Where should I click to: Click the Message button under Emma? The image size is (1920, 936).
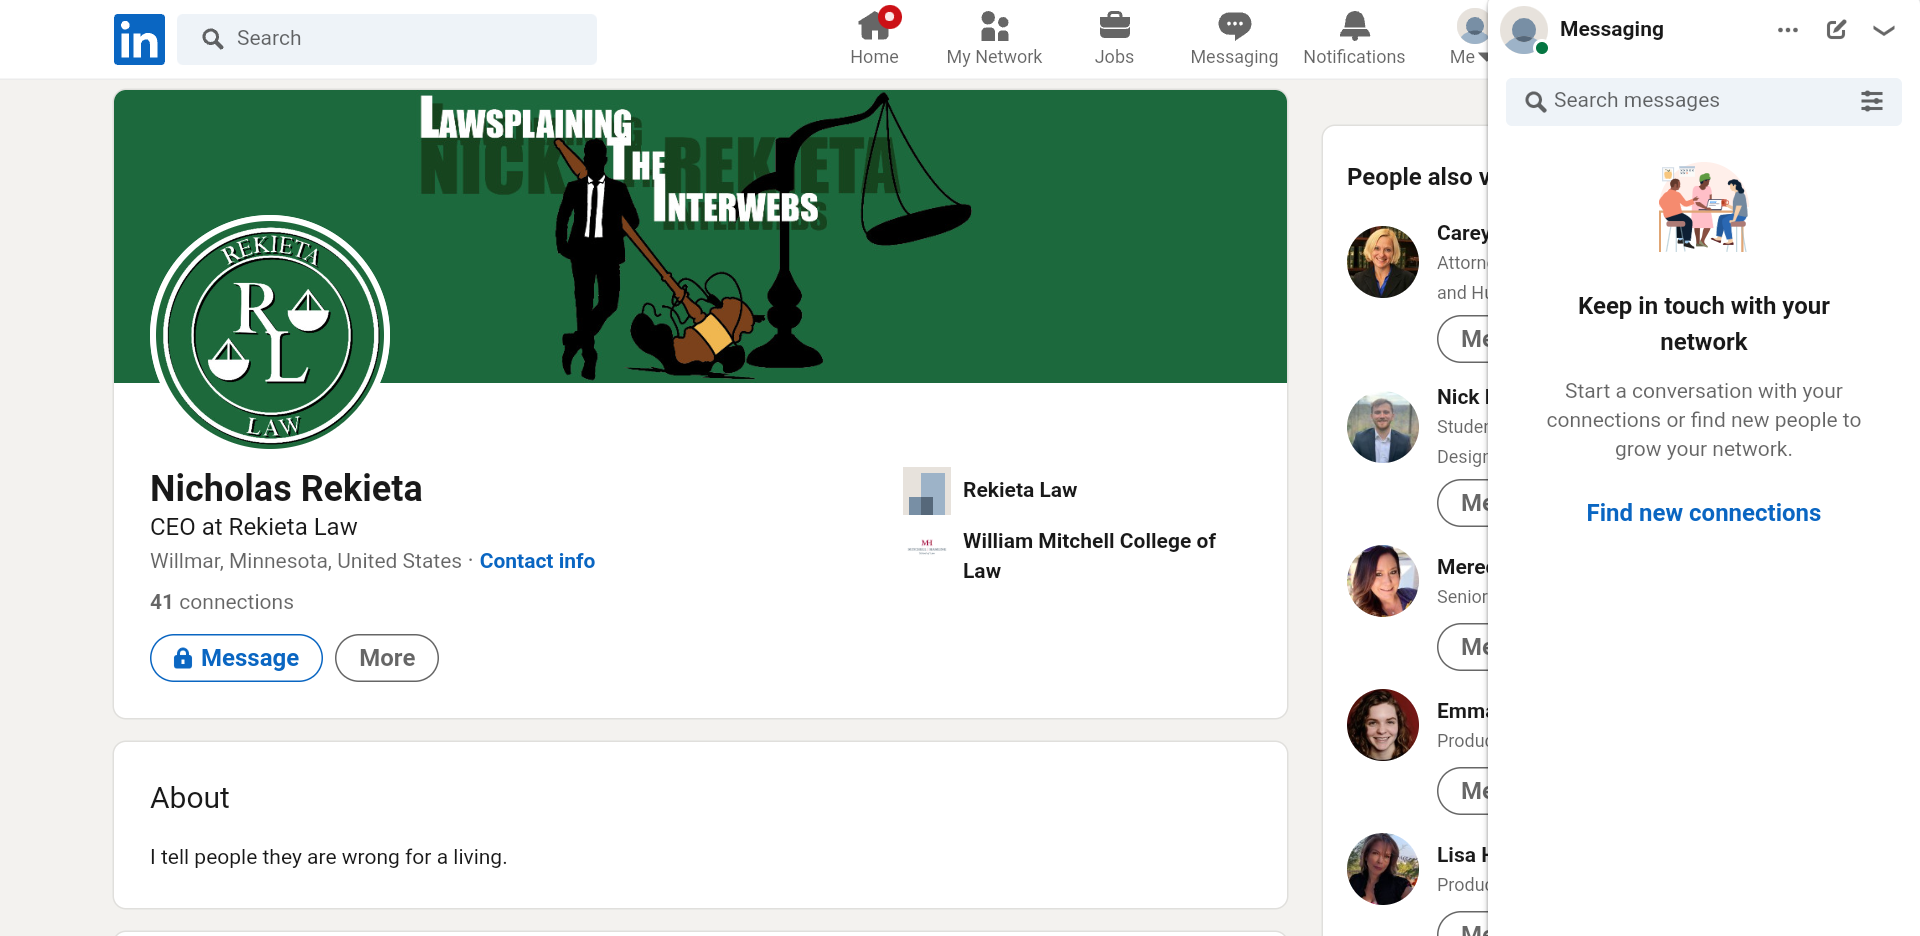coord(1463,791)
